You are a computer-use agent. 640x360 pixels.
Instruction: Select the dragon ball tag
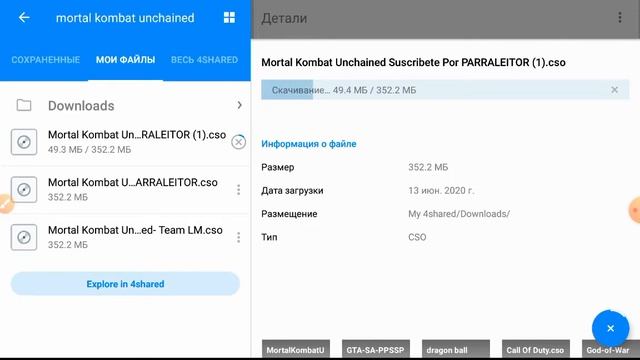[x=456, y=350]
